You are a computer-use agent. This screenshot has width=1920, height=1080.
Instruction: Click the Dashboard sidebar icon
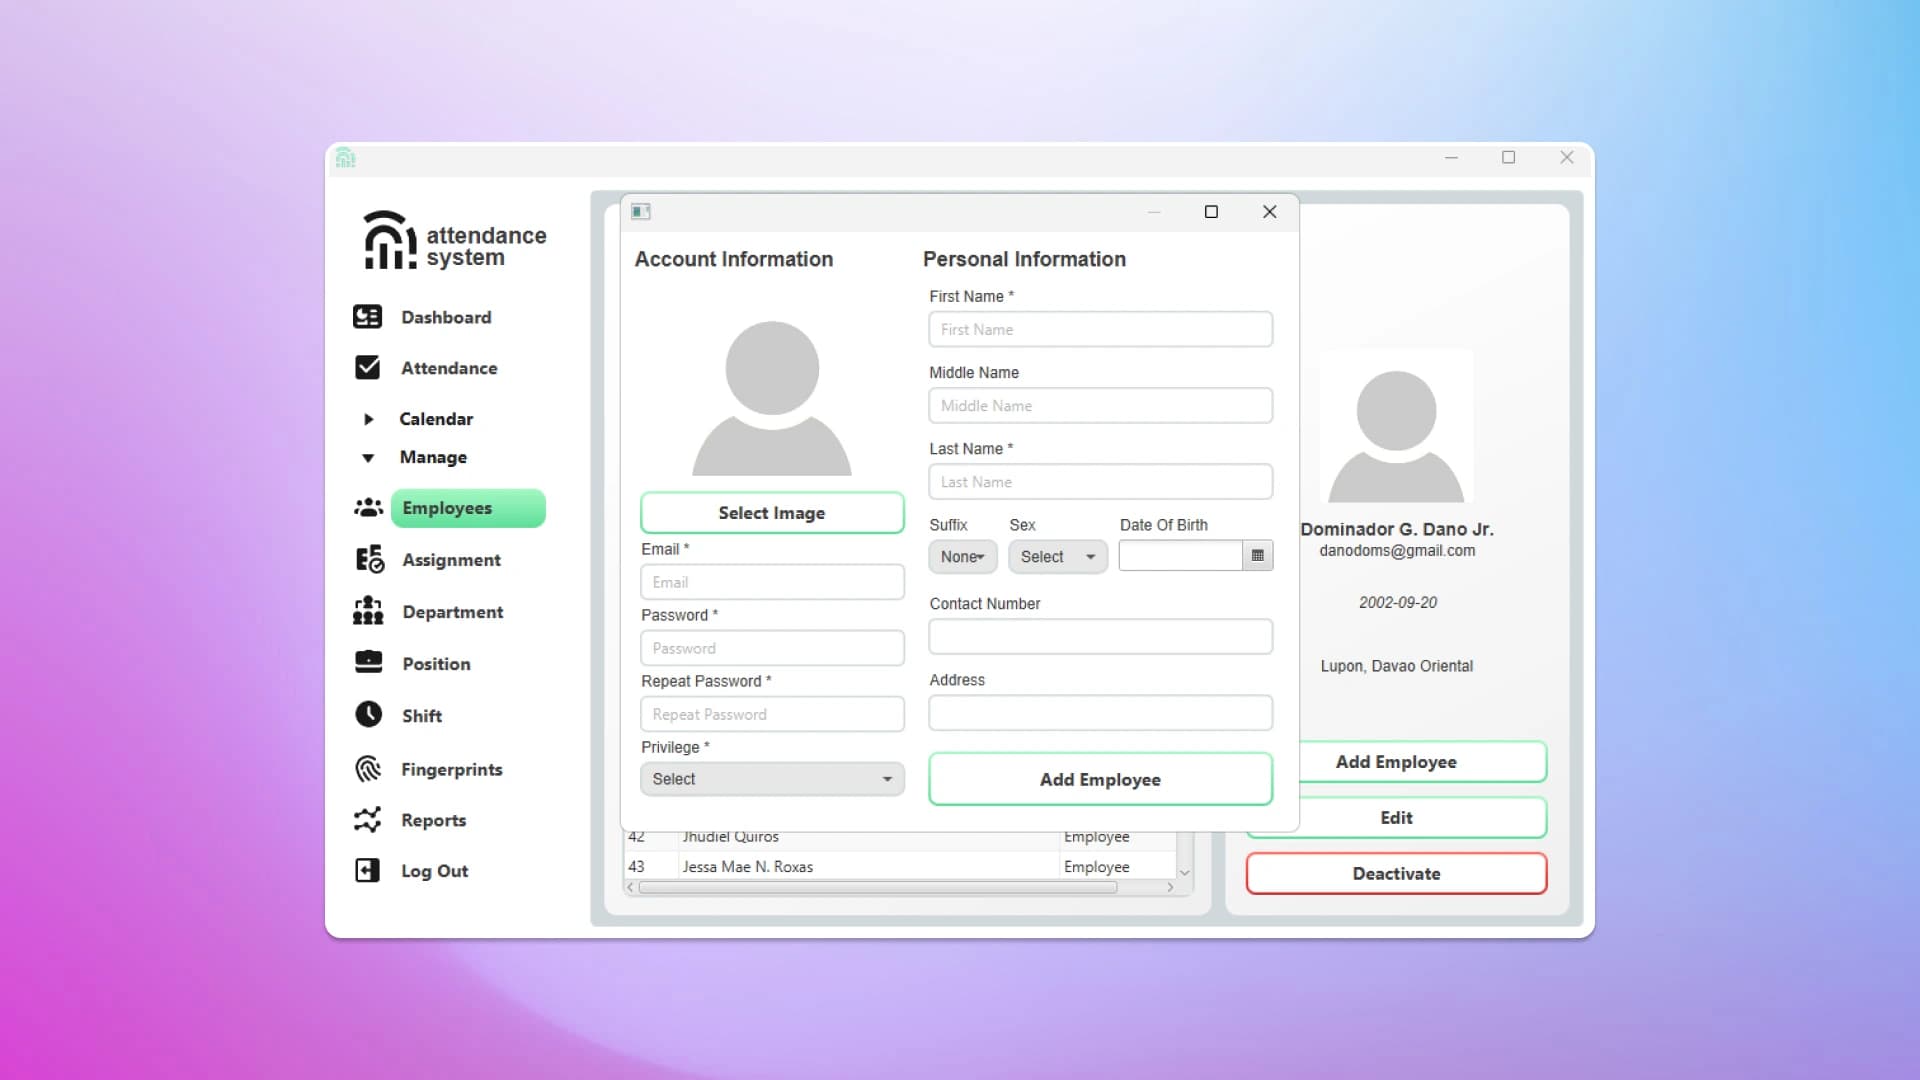[x=367, y=317]
